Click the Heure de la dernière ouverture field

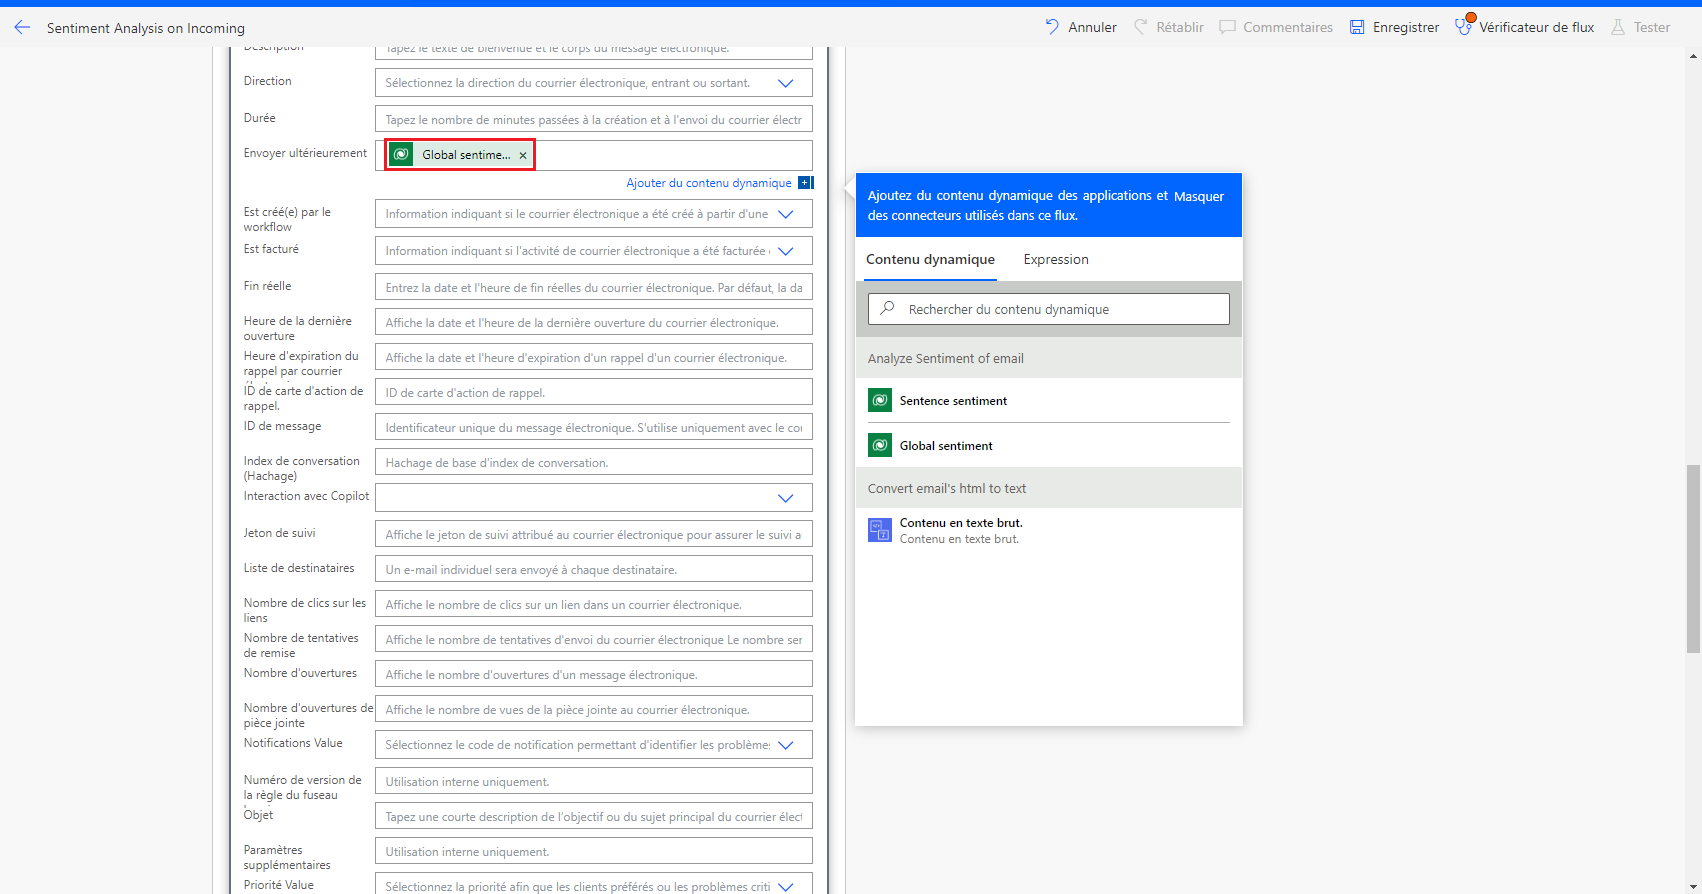coord(593,322)
